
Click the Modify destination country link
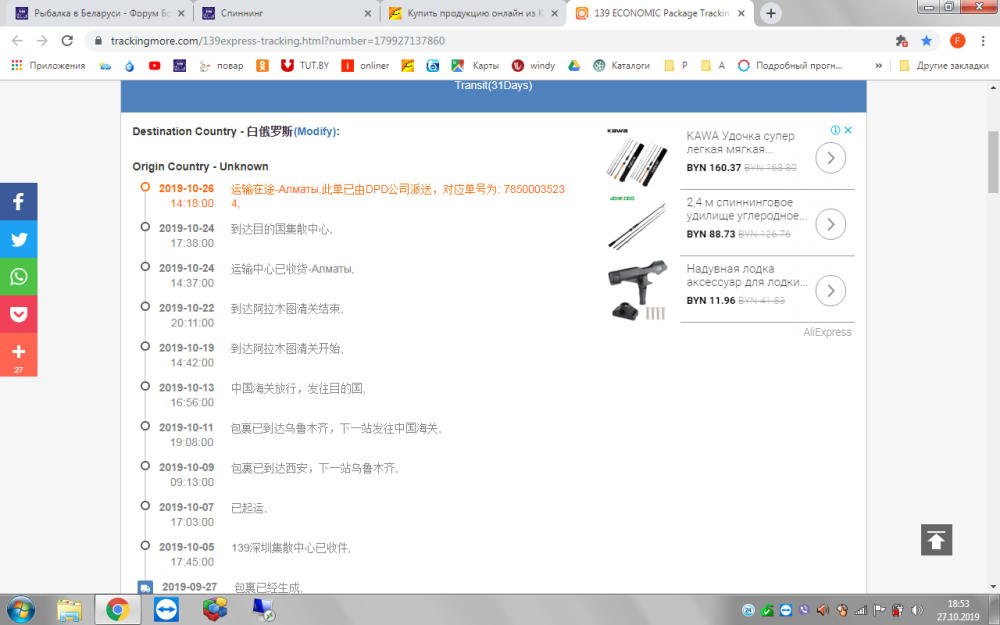[315, 131]
